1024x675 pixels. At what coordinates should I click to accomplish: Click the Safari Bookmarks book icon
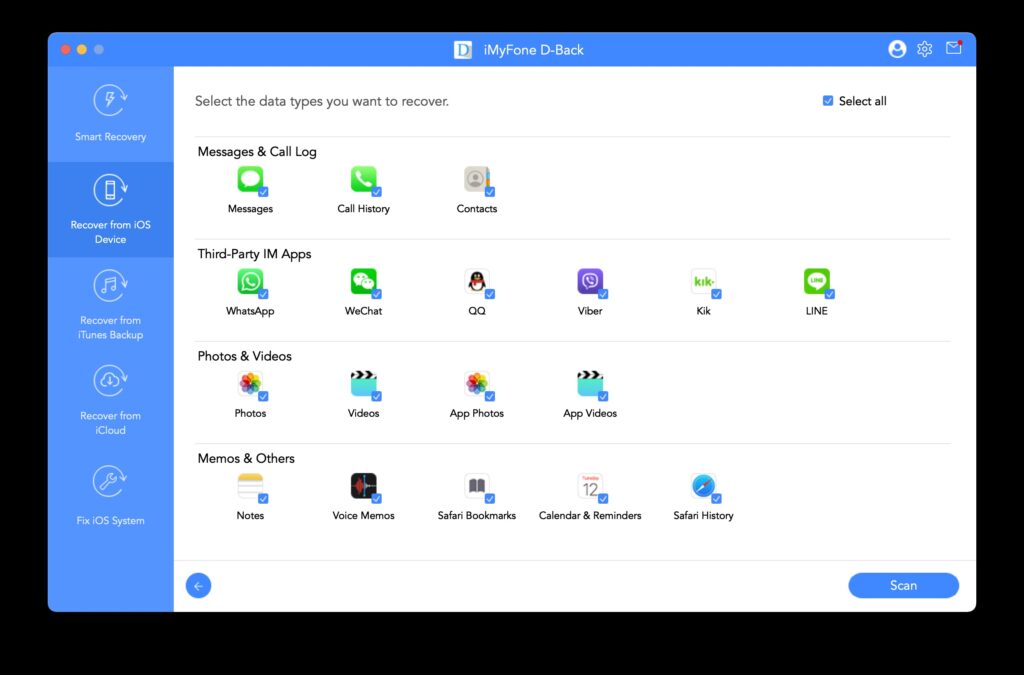pyautogui.click(x=477, y=486)
